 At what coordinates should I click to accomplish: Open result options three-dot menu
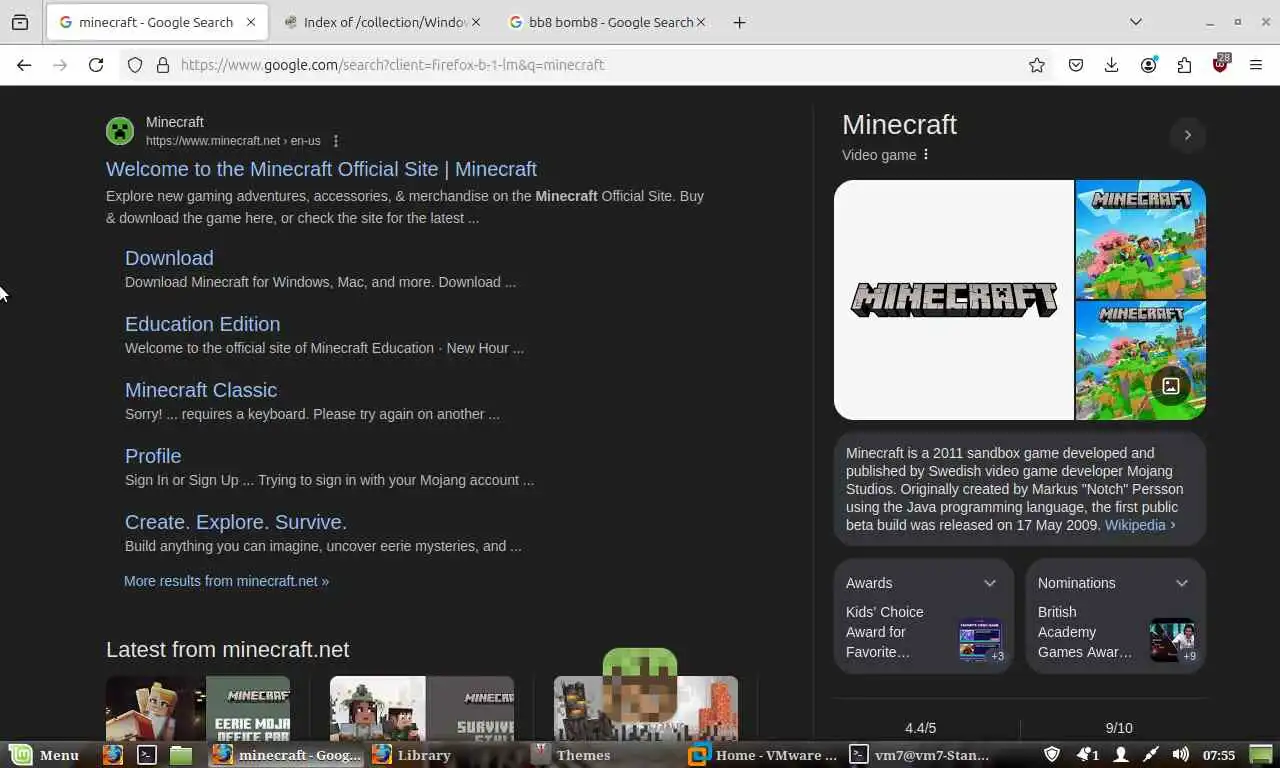coord(336,141)
